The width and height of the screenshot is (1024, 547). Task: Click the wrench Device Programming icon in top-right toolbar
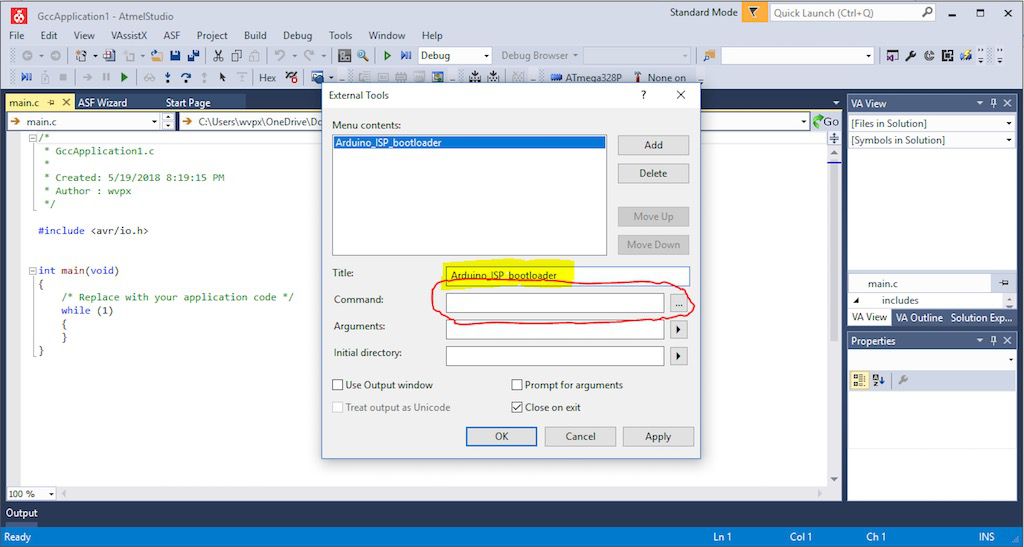click(911, 55)
